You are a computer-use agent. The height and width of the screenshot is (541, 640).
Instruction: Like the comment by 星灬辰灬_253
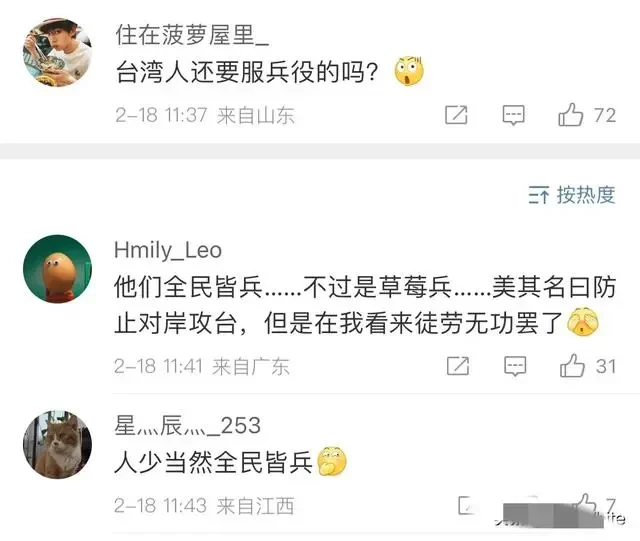click(x=586, y=505)
